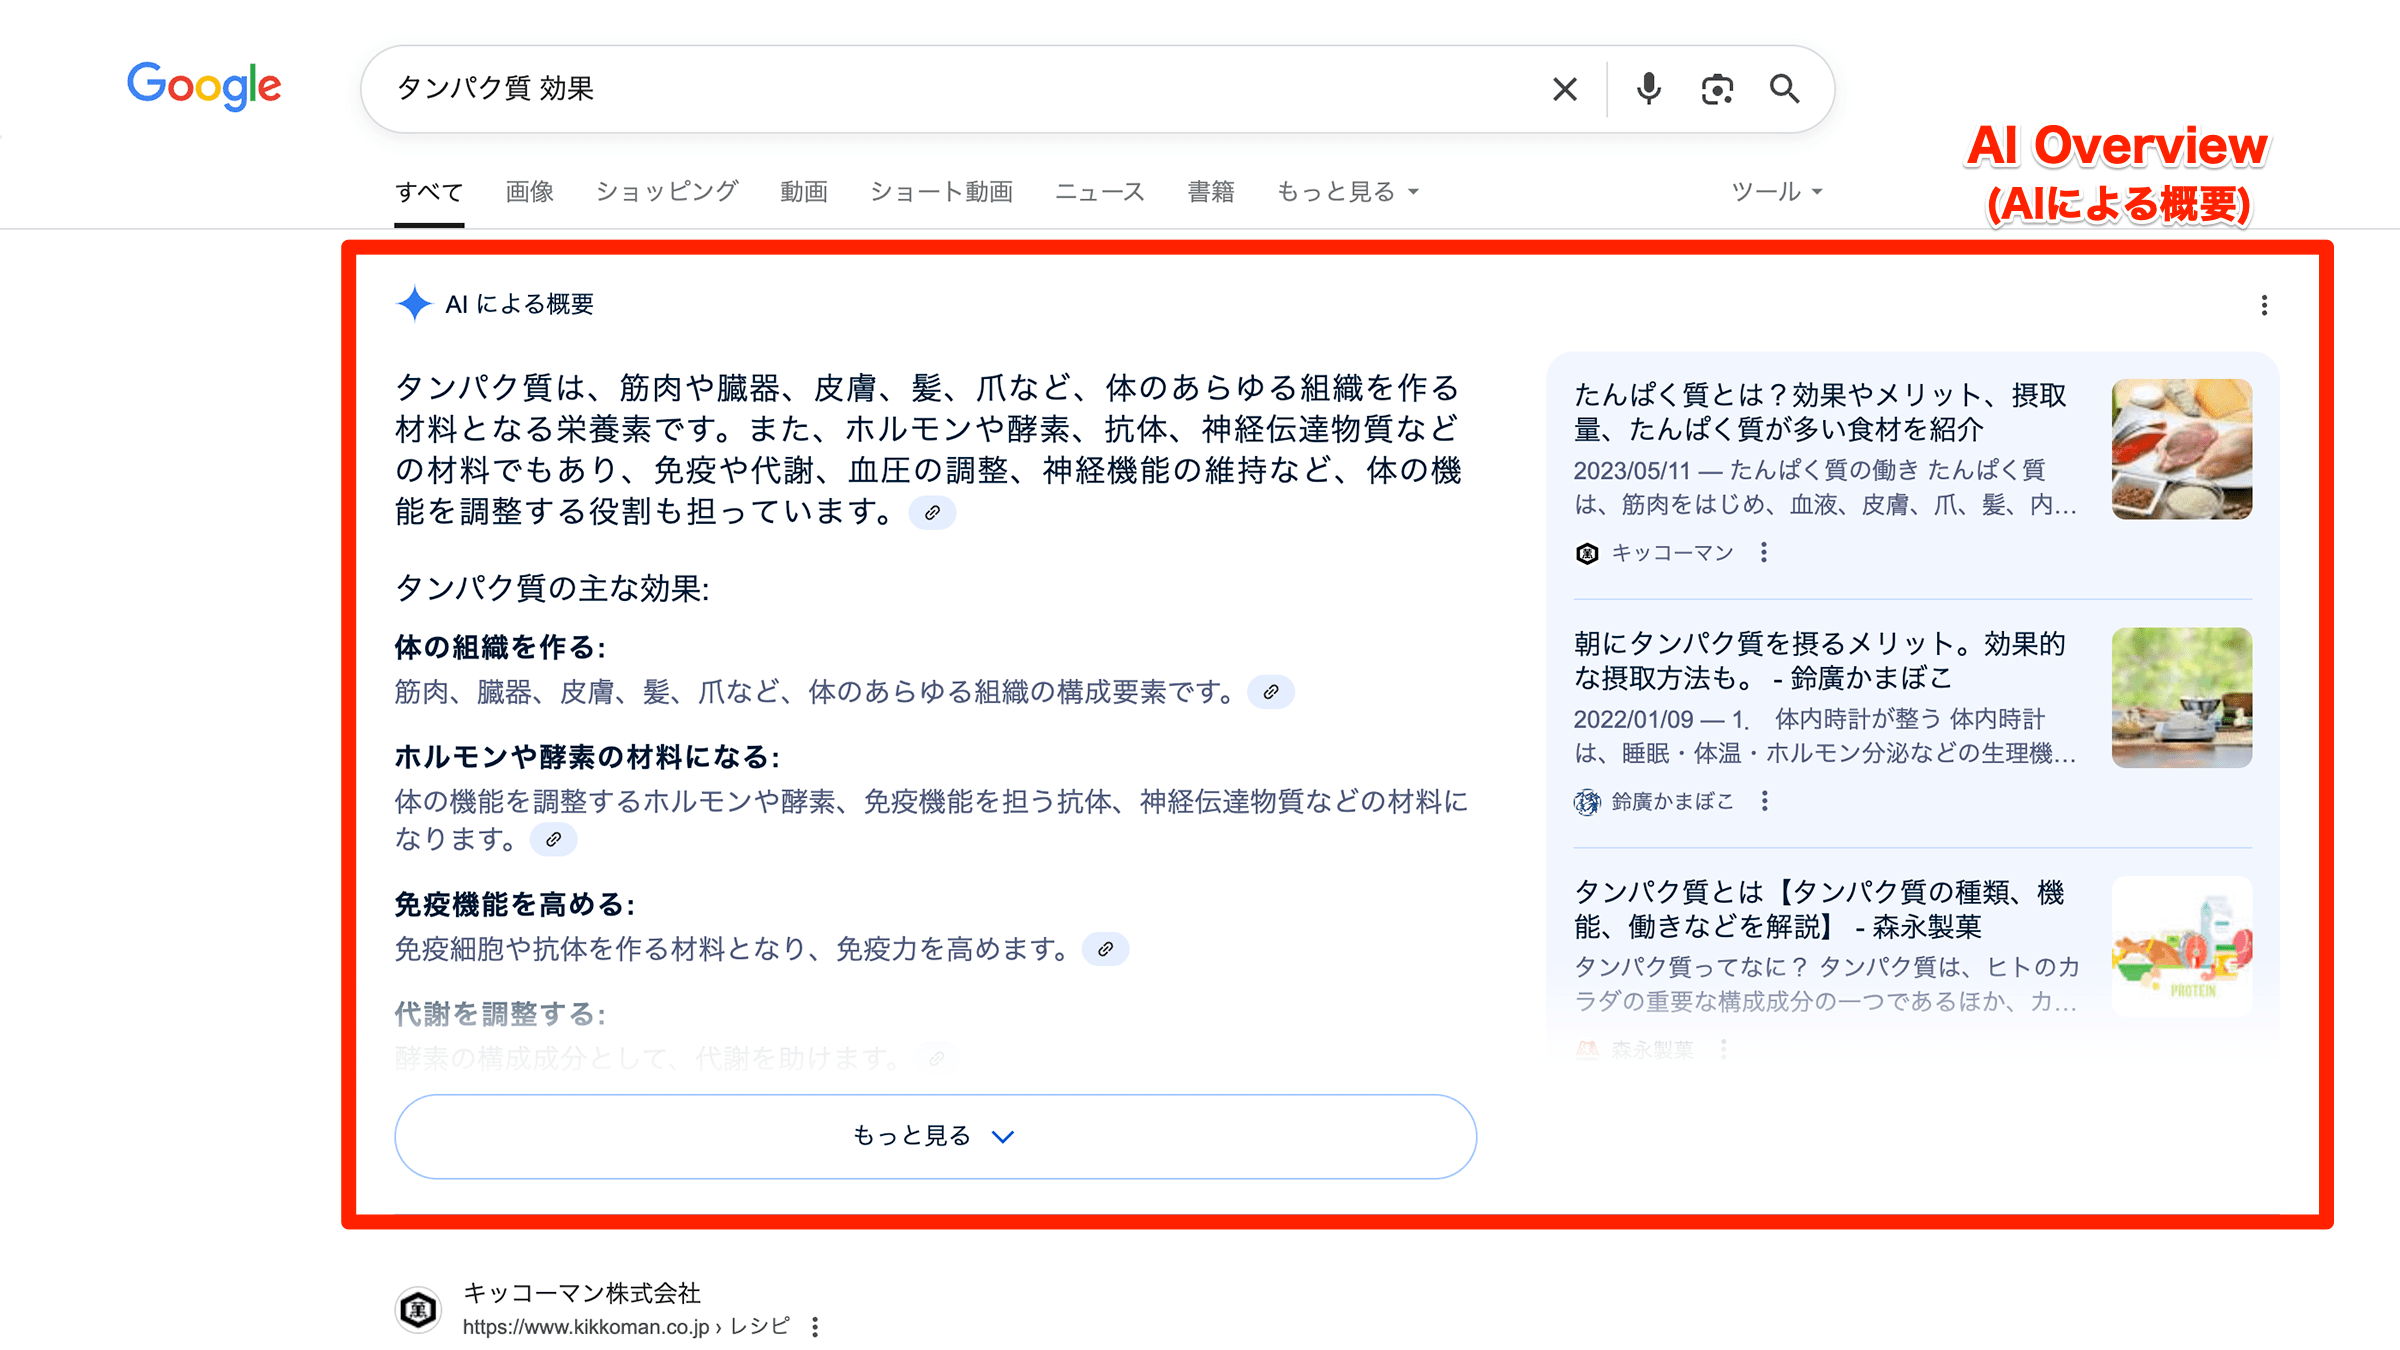Expand the もっと見る tab dropdown
2400x1350 pixels.
point(1347,192)
